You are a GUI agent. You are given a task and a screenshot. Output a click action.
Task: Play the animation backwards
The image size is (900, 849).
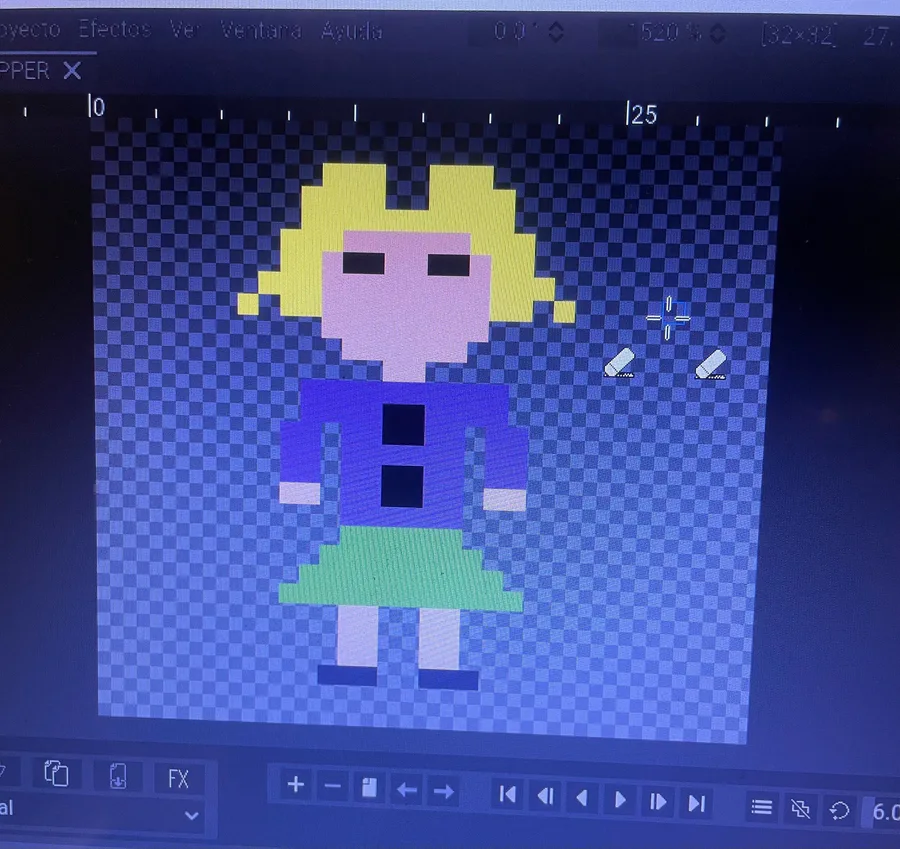point(582,798)
